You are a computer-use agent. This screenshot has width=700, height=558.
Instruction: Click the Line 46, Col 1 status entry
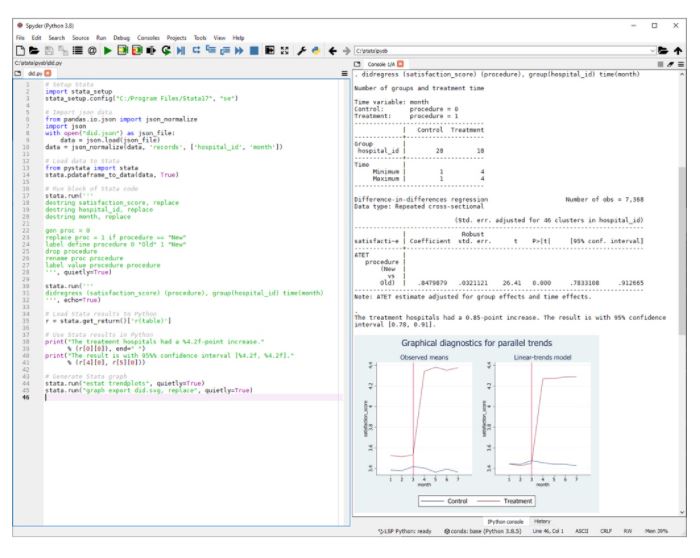click(548, 531)
